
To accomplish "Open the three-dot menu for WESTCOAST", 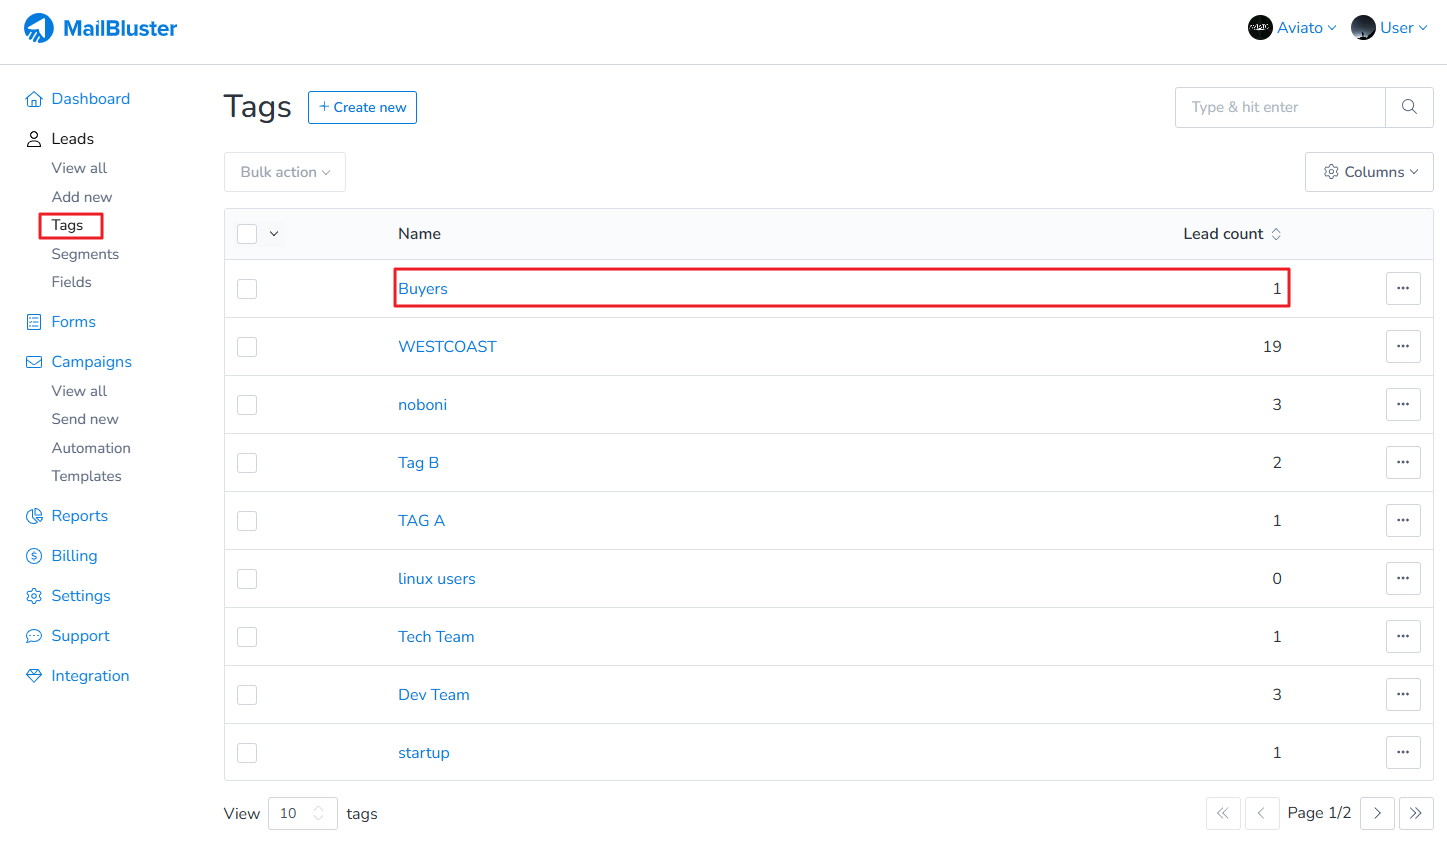I will click(1403, 346).
